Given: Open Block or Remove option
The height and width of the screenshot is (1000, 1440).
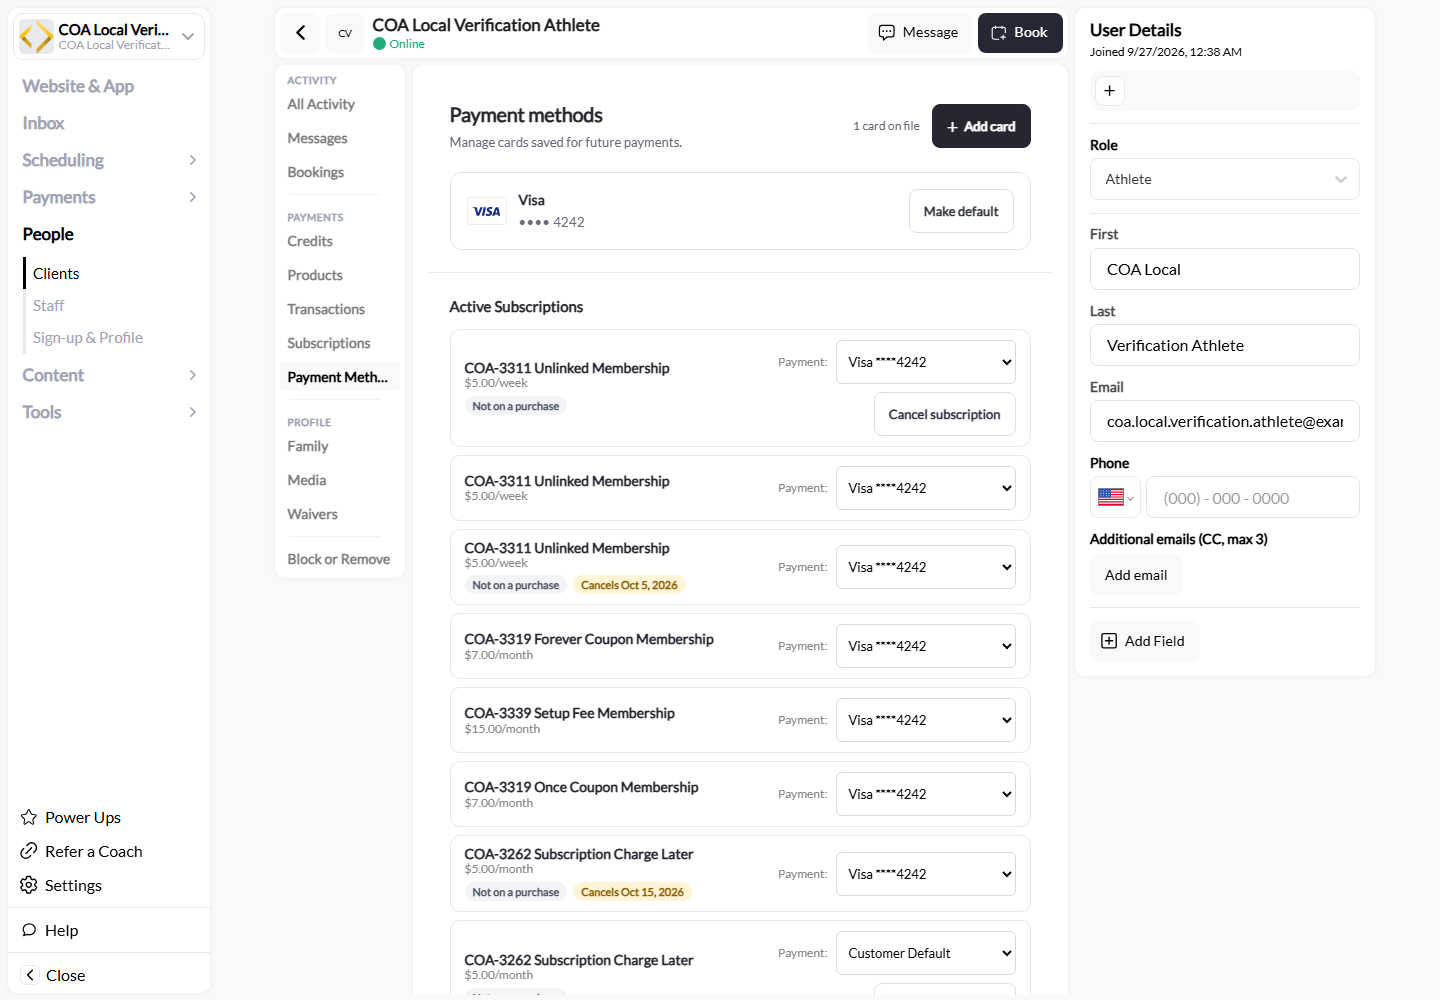Looking at the screenshot, I should coord(339,559).
